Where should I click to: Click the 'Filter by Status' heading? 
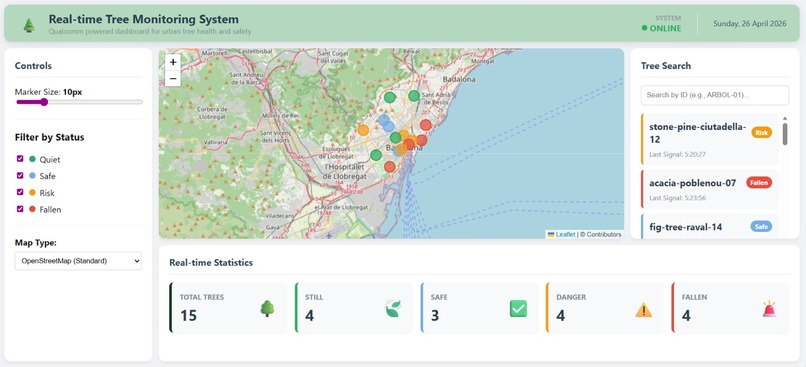coord(49,137)
